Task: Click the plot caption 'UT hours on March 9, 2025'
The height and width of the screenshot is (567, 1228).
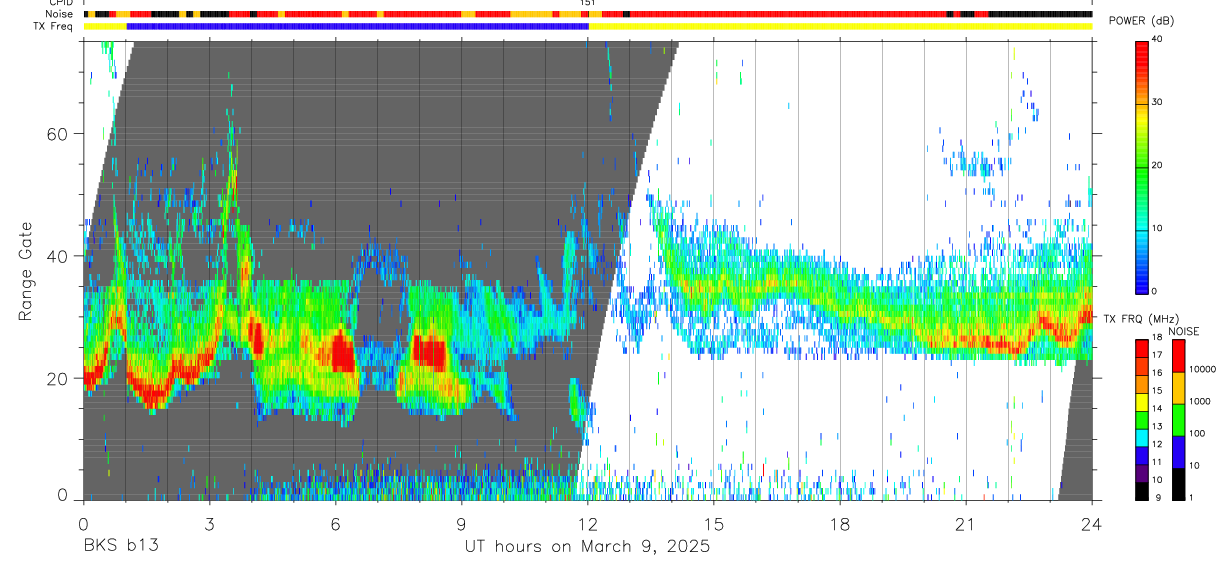Action: [x=587, y=547]
